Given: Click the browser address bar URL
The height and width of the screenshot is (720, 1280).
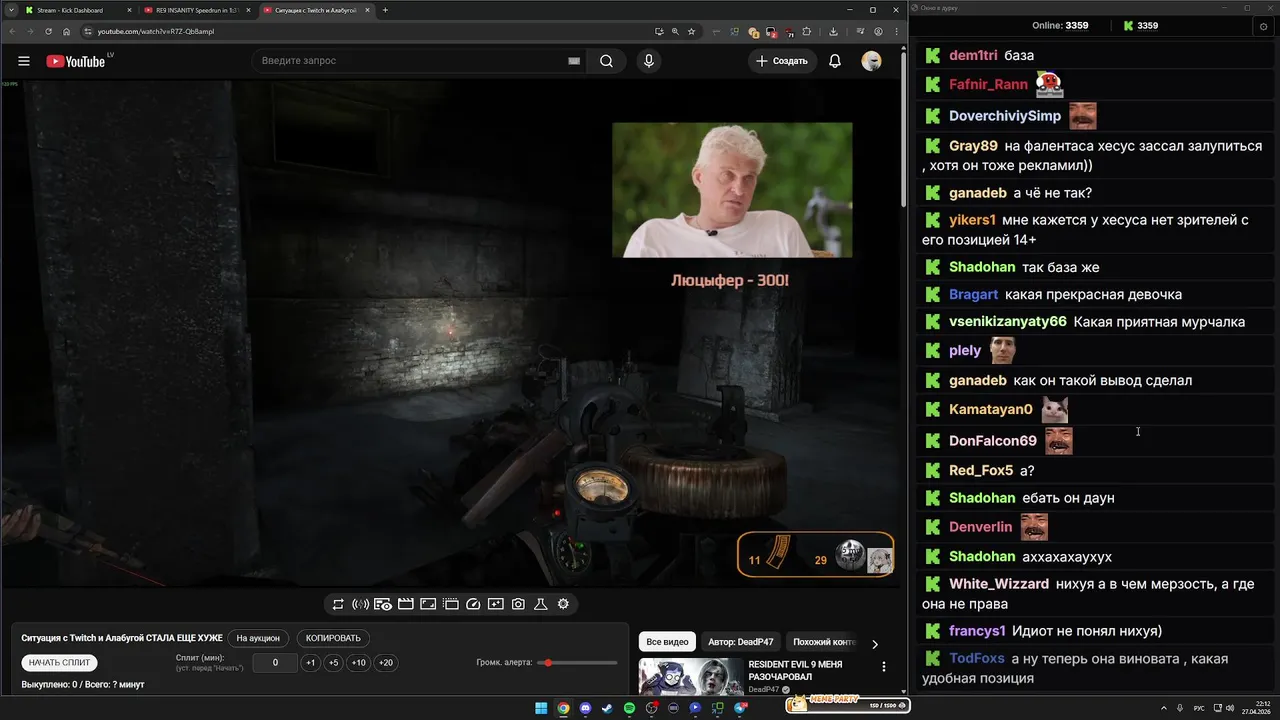Looking at the screenshot, I should pos(155,31).
